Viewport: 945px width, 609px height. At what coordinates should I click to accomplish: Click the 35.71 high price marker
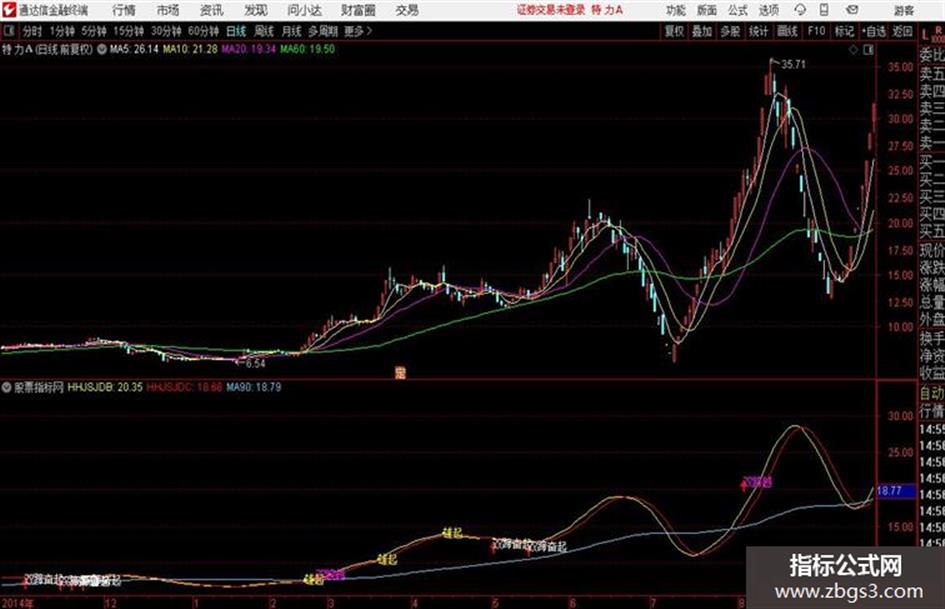click(x=793, y=65)
